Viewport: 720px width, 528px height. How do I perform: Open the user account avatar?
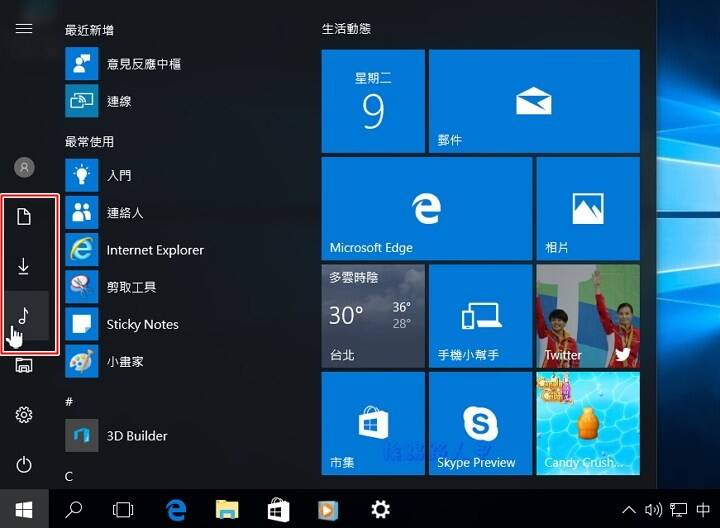(24, 167)
